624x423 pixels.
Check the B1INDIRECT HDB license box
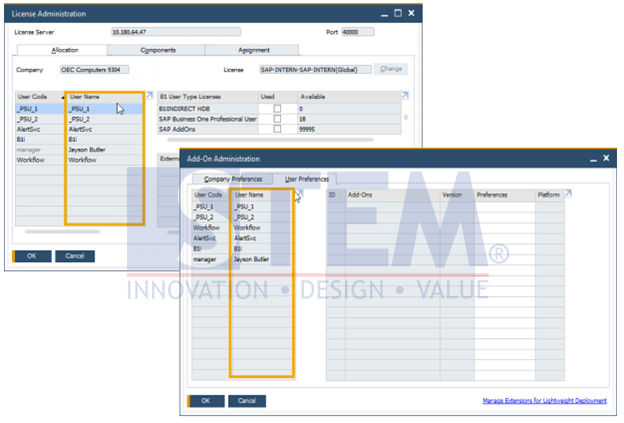[277, 109]
